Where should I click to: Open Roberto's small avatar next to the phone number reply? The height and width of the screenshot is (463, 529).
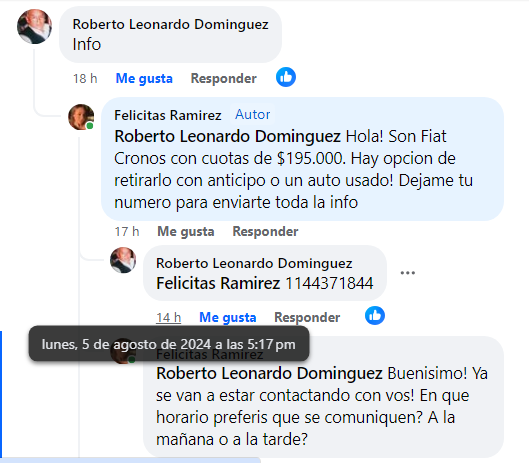point(123,260)
